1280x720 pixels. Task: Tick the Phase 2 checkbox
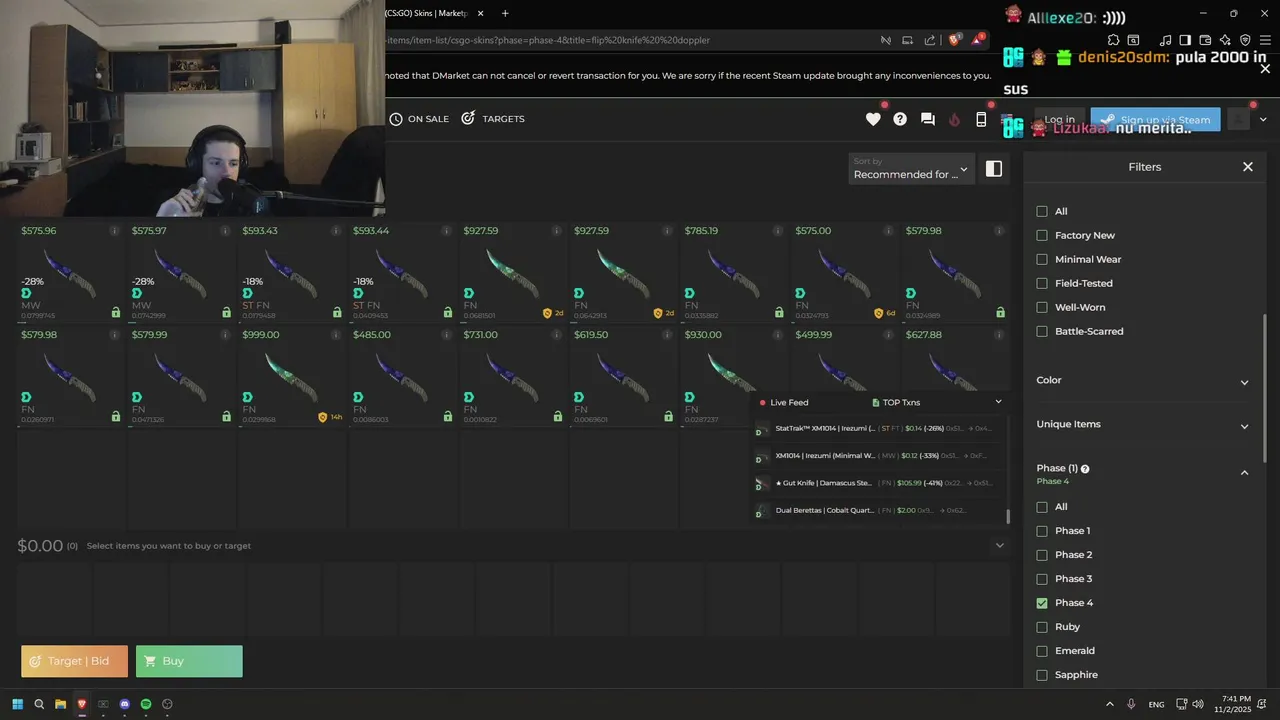pos(1042,555)
